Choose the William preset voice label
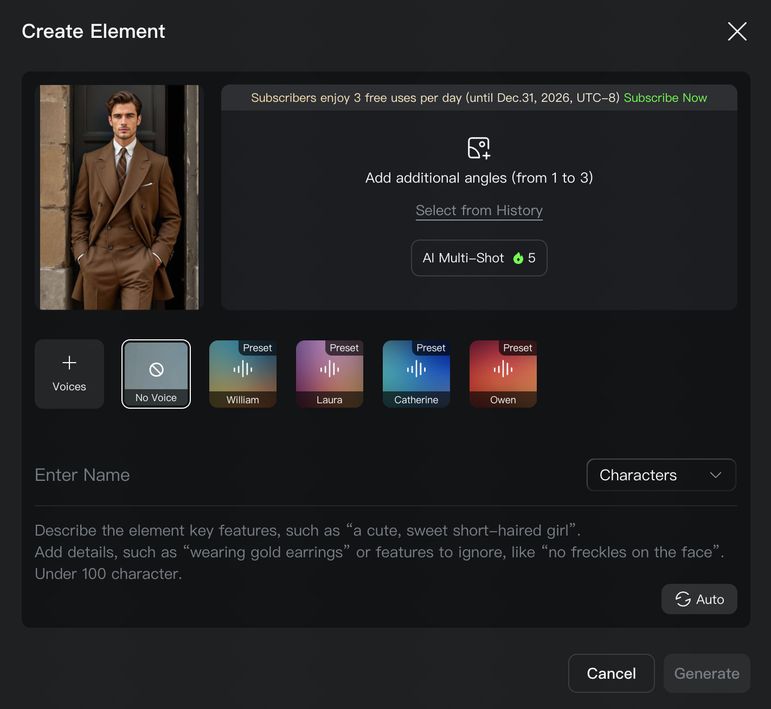The image size is (771, 709). tap(242, 400)
